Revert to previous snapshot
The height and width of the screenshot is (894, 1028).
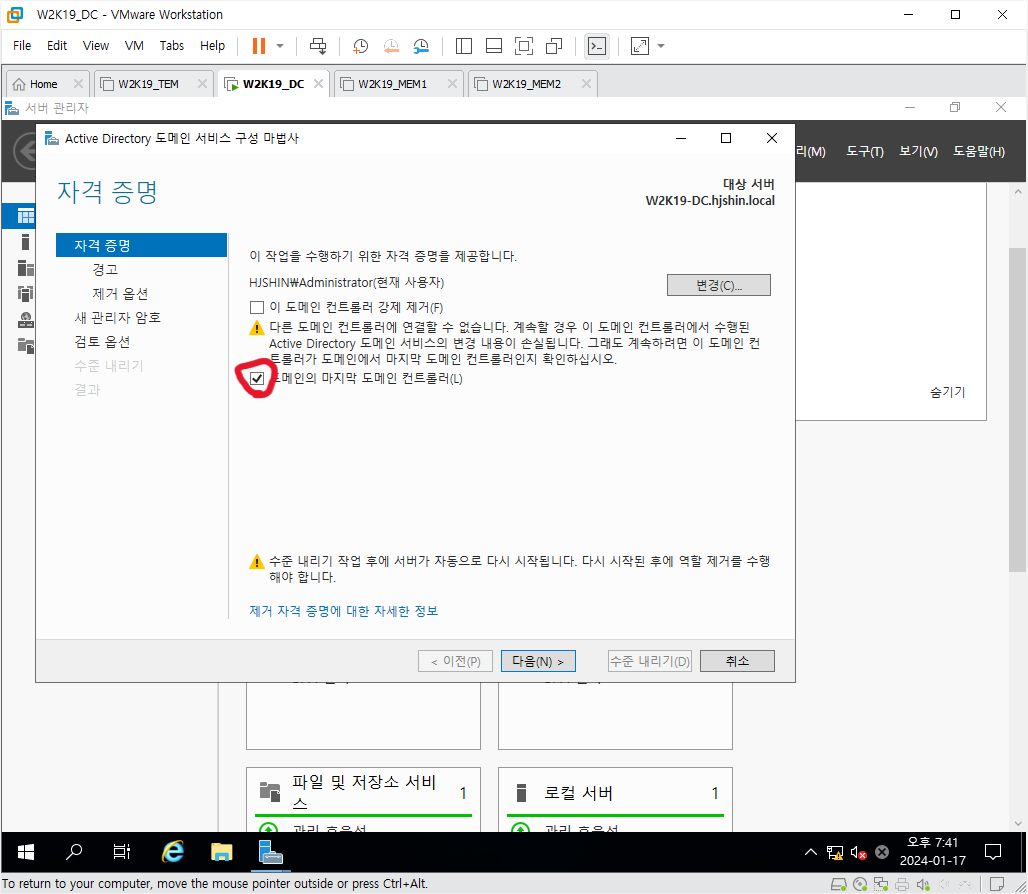tap(391, 46)
